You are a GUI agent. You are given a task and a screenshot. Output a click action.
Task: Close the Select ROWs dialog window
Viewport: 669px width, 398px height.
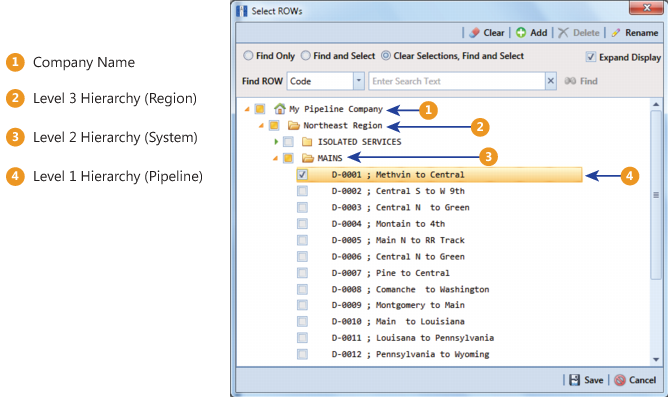[x=646, y=8]
